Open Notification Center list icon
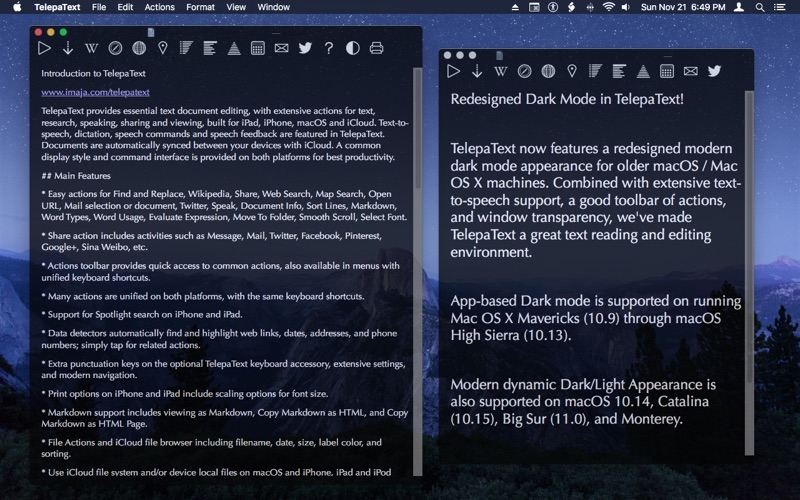 pyautogui.click(x=779, y=7)
